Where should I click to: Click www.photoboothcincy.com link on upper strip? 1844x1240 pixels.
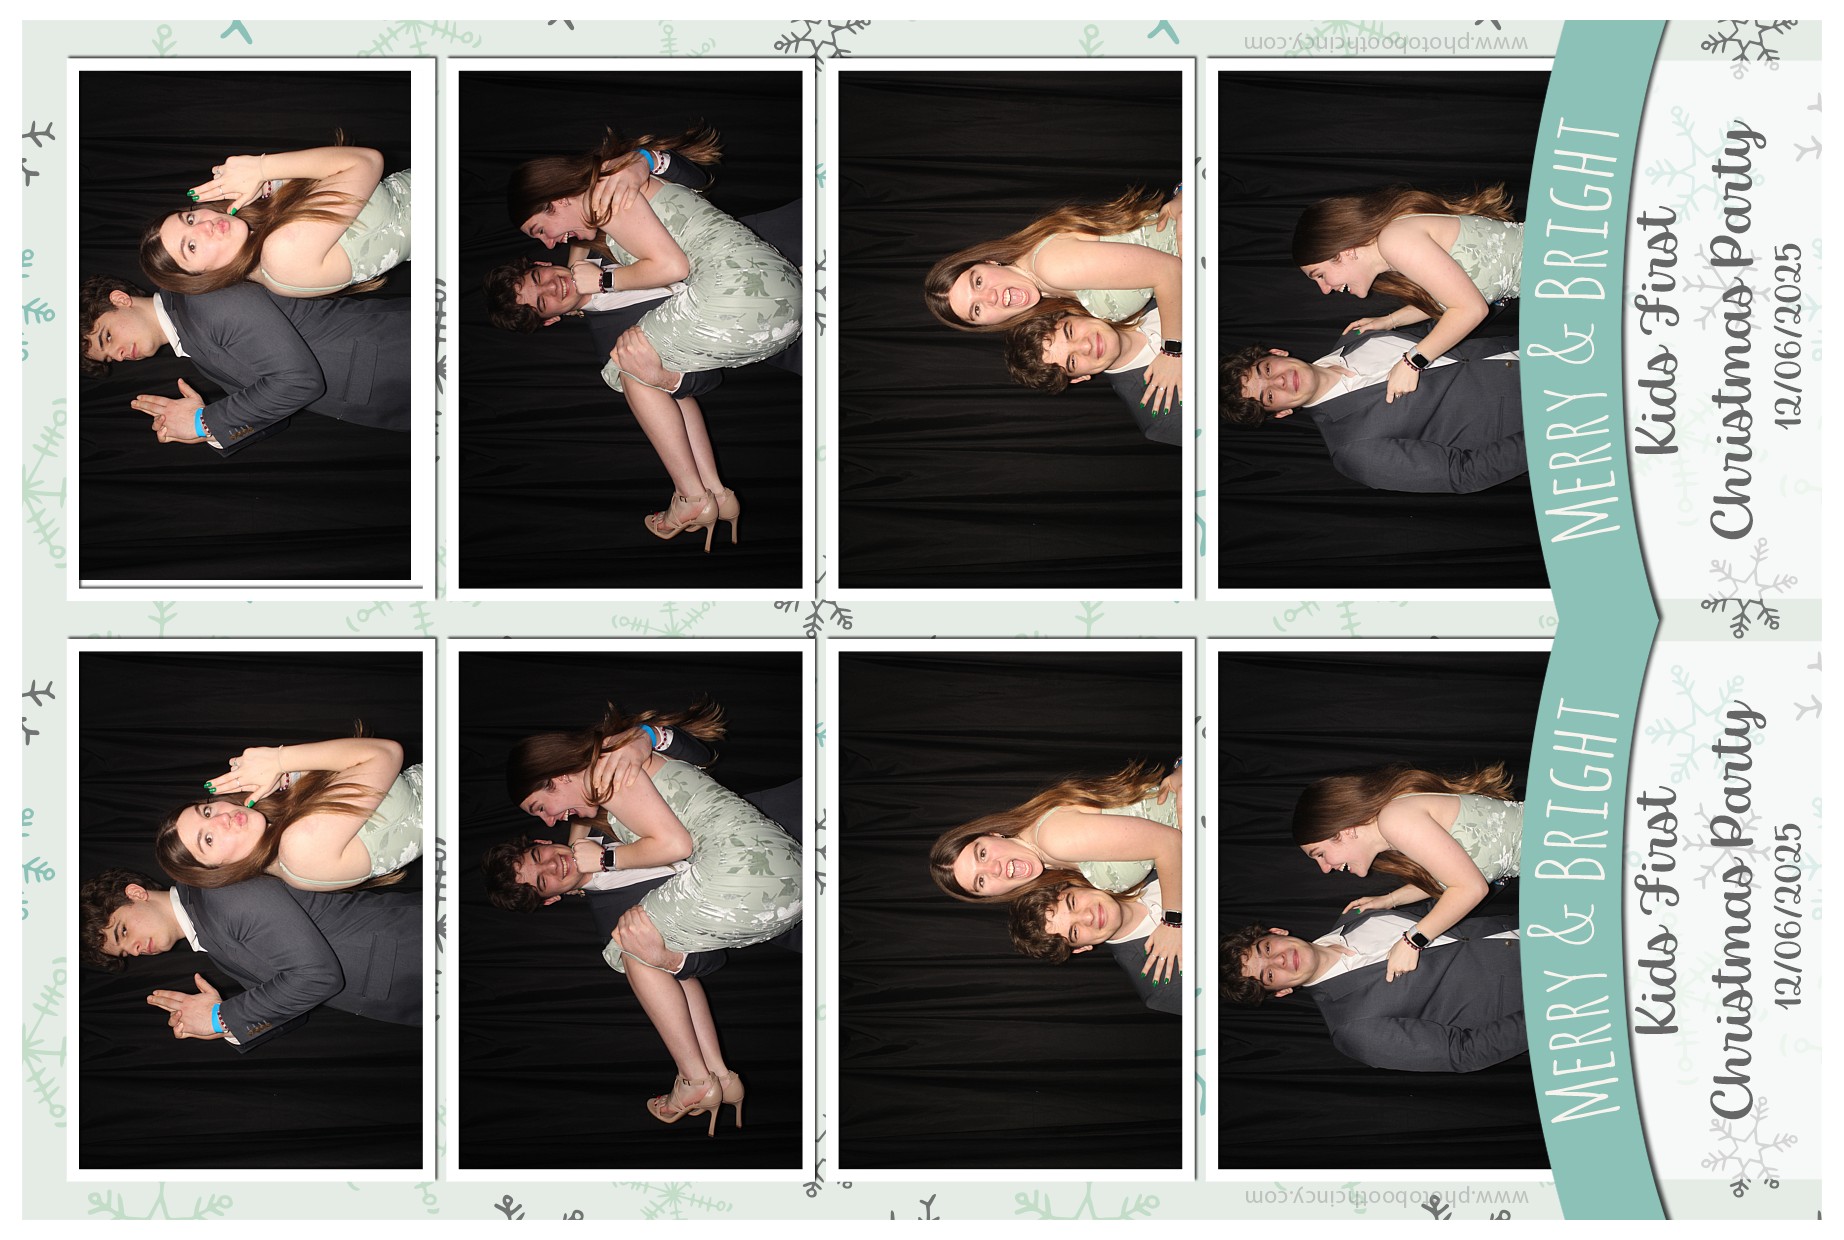(1386, 42)
